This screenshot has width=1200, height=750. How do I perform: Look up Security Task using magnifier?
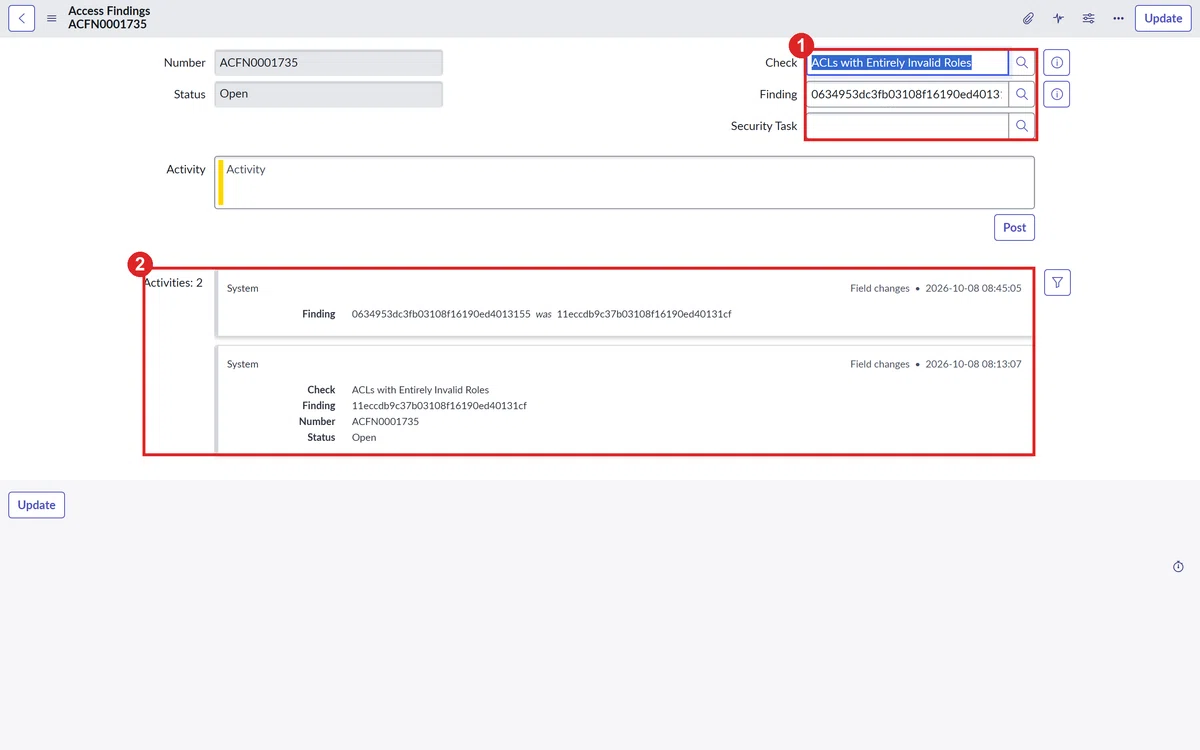pos(1022,126)
